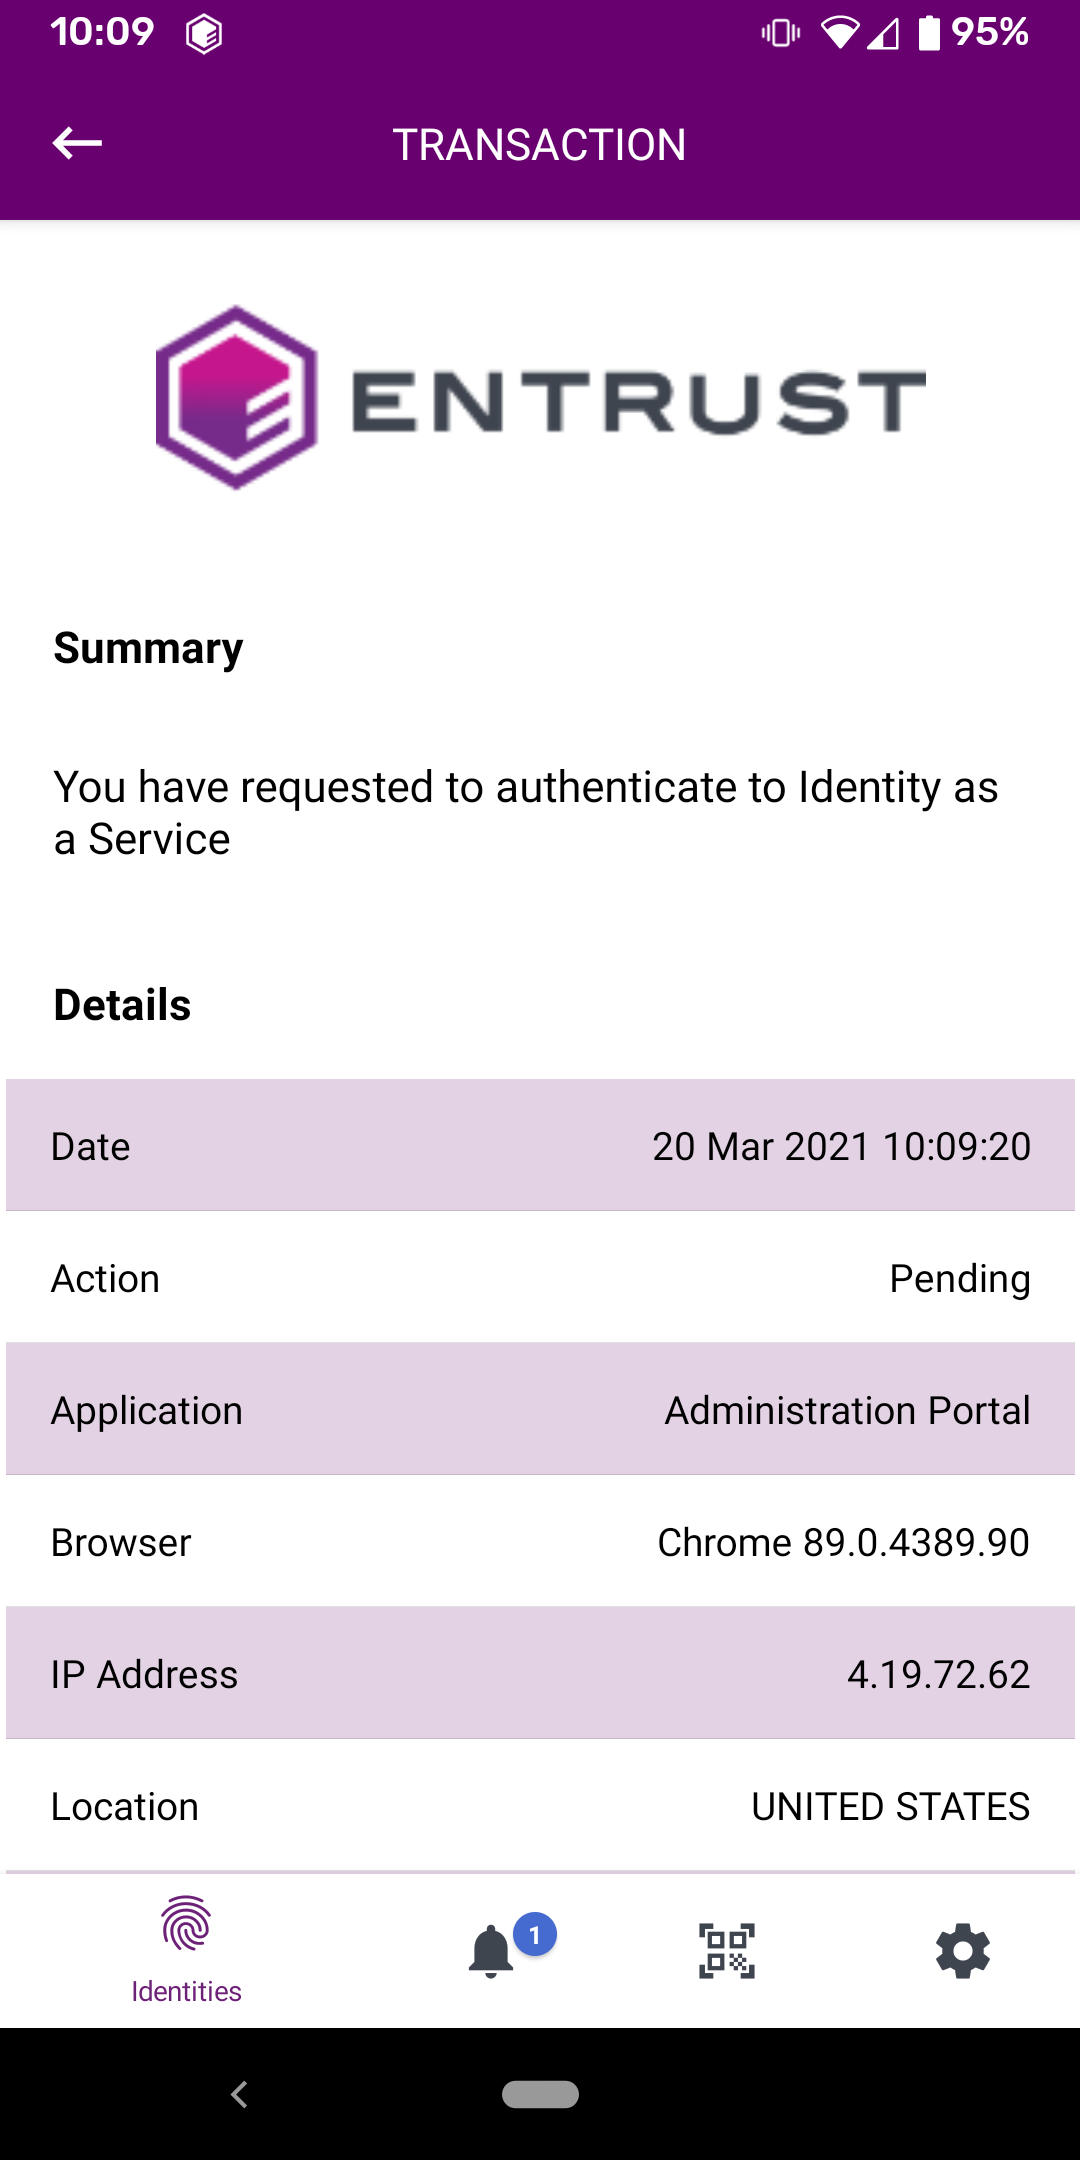Tap the back arrow in header
The image size is (1080, 2160).
[x=77, y=144]
